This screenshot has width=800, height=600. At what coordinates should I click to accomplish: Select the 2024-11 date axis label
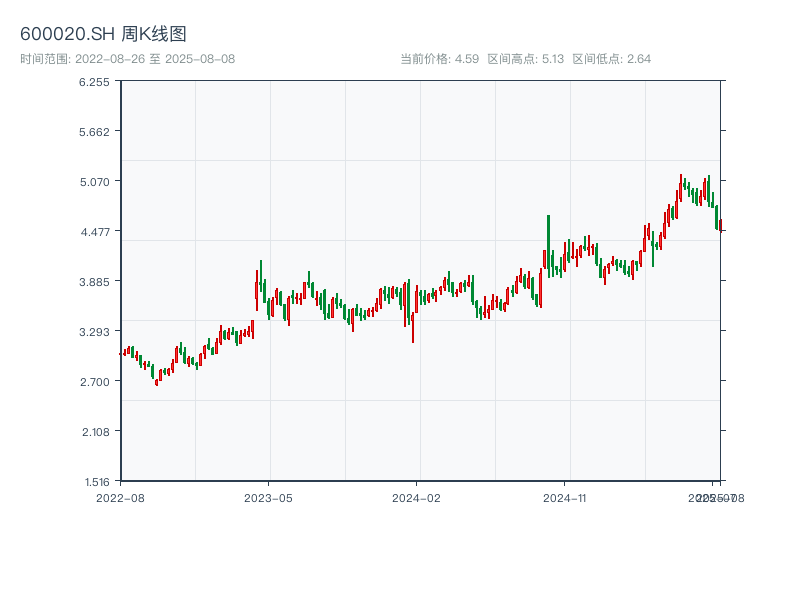pos(565,497)
